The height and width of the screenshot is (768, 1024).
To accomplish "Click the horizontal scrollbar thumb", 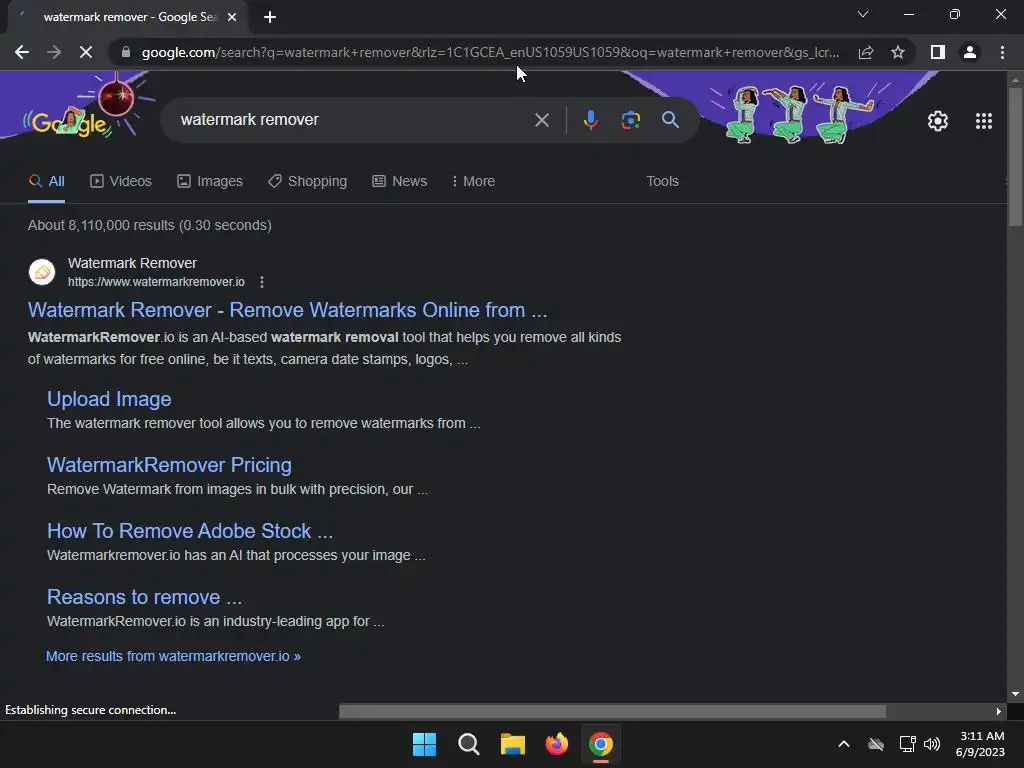I will coord(612,711).
